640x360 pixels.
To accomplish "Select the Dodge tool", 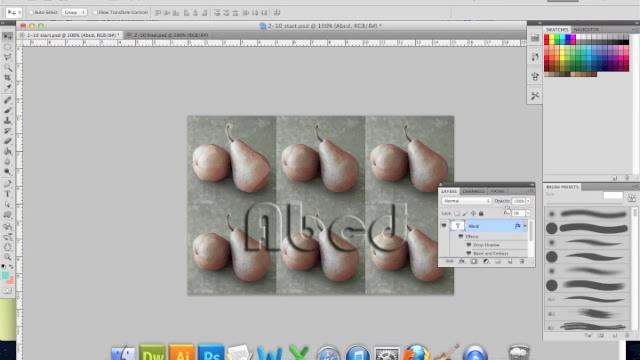I will (7, 172).
